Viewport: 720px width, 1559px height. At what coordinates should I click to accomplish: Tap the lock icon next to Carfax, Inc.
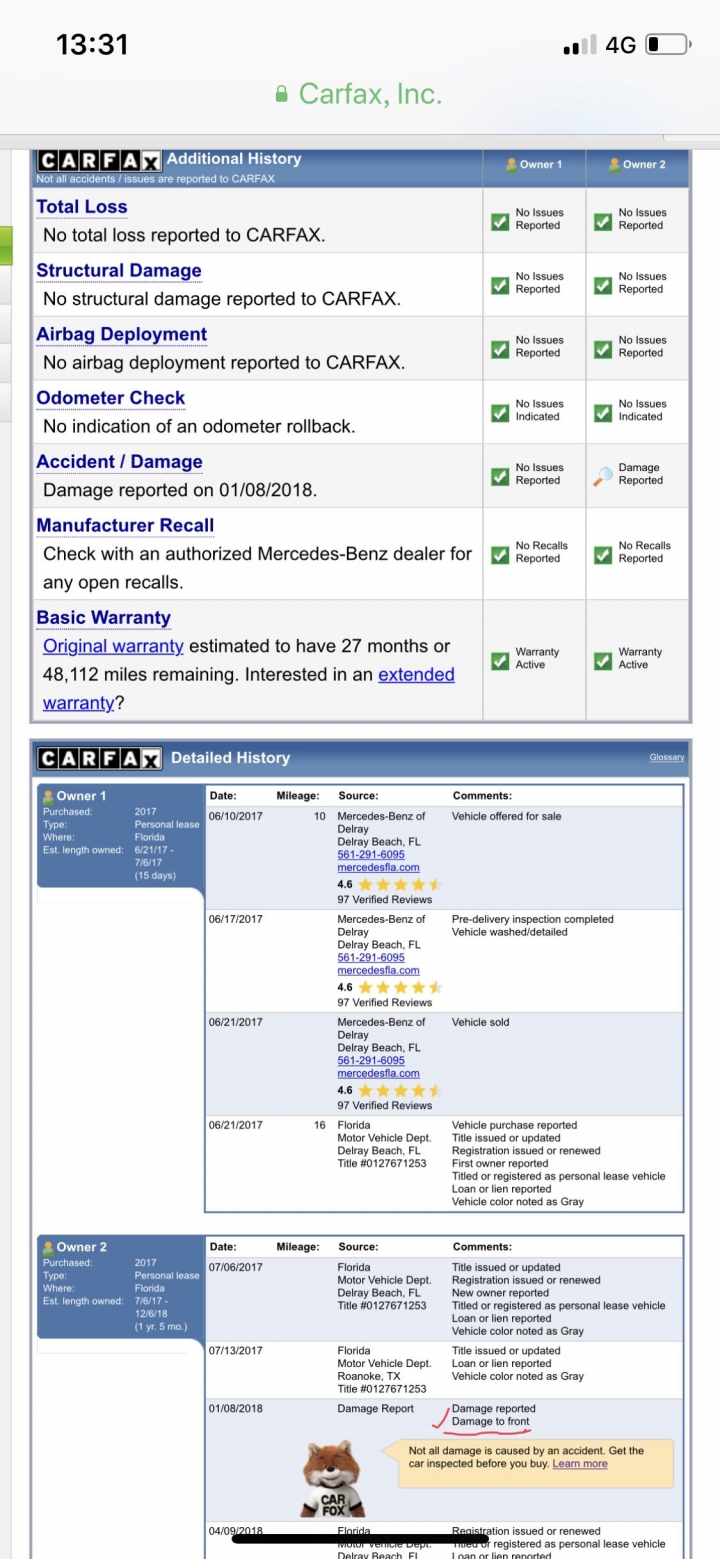(282, 94)
